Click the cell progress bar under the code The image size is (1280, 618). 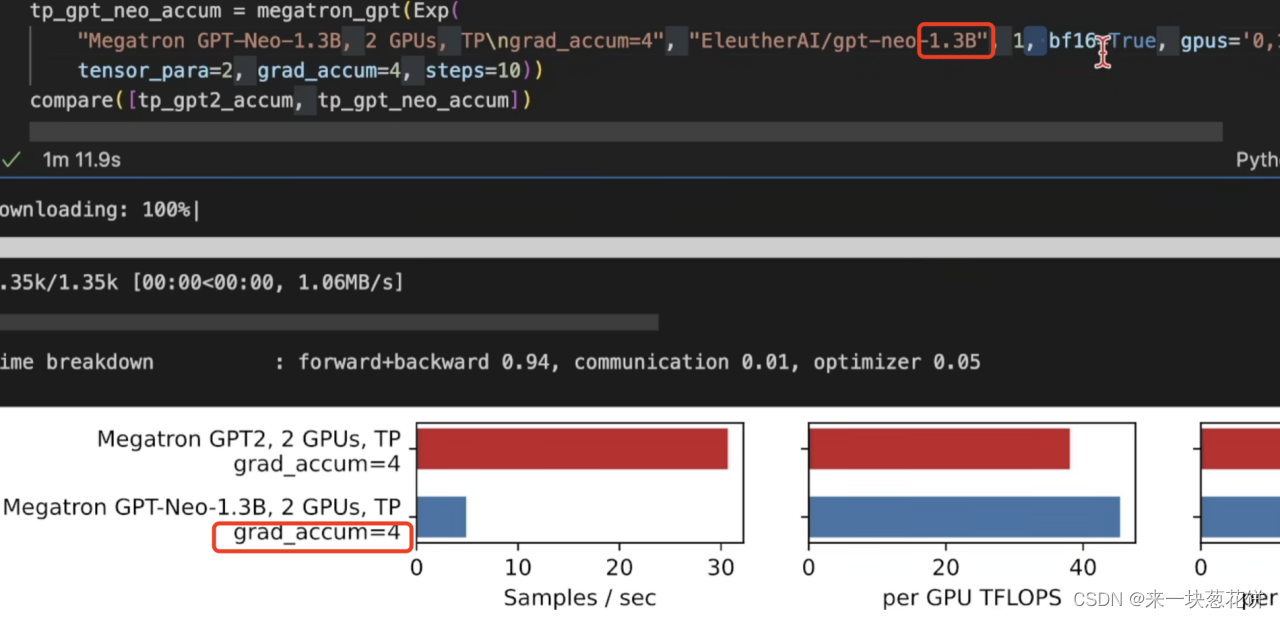(626, 132)
